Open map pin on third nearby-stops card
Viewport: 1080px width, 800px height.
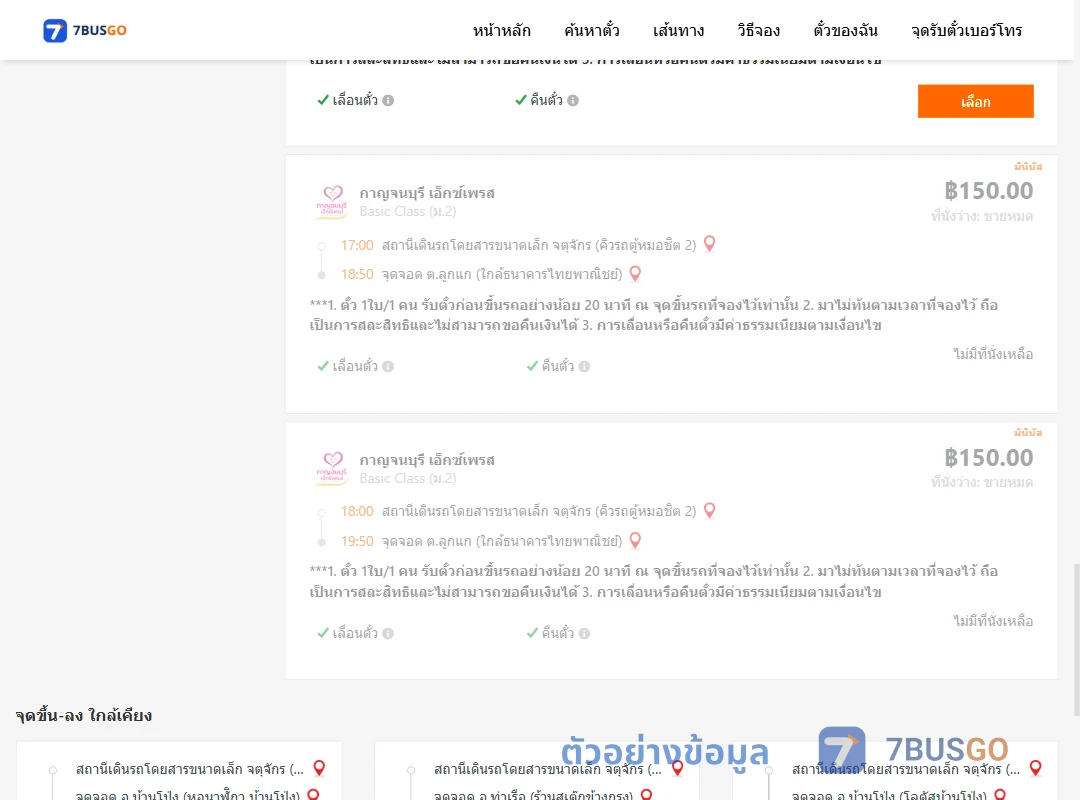tap(1035, 768)
